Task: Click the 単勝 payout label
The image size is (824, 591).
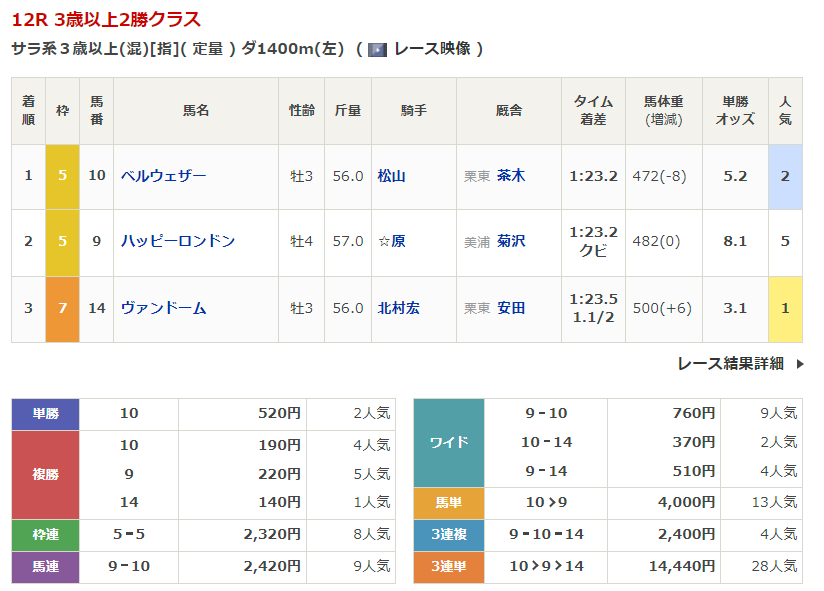Action: (45, 413)
